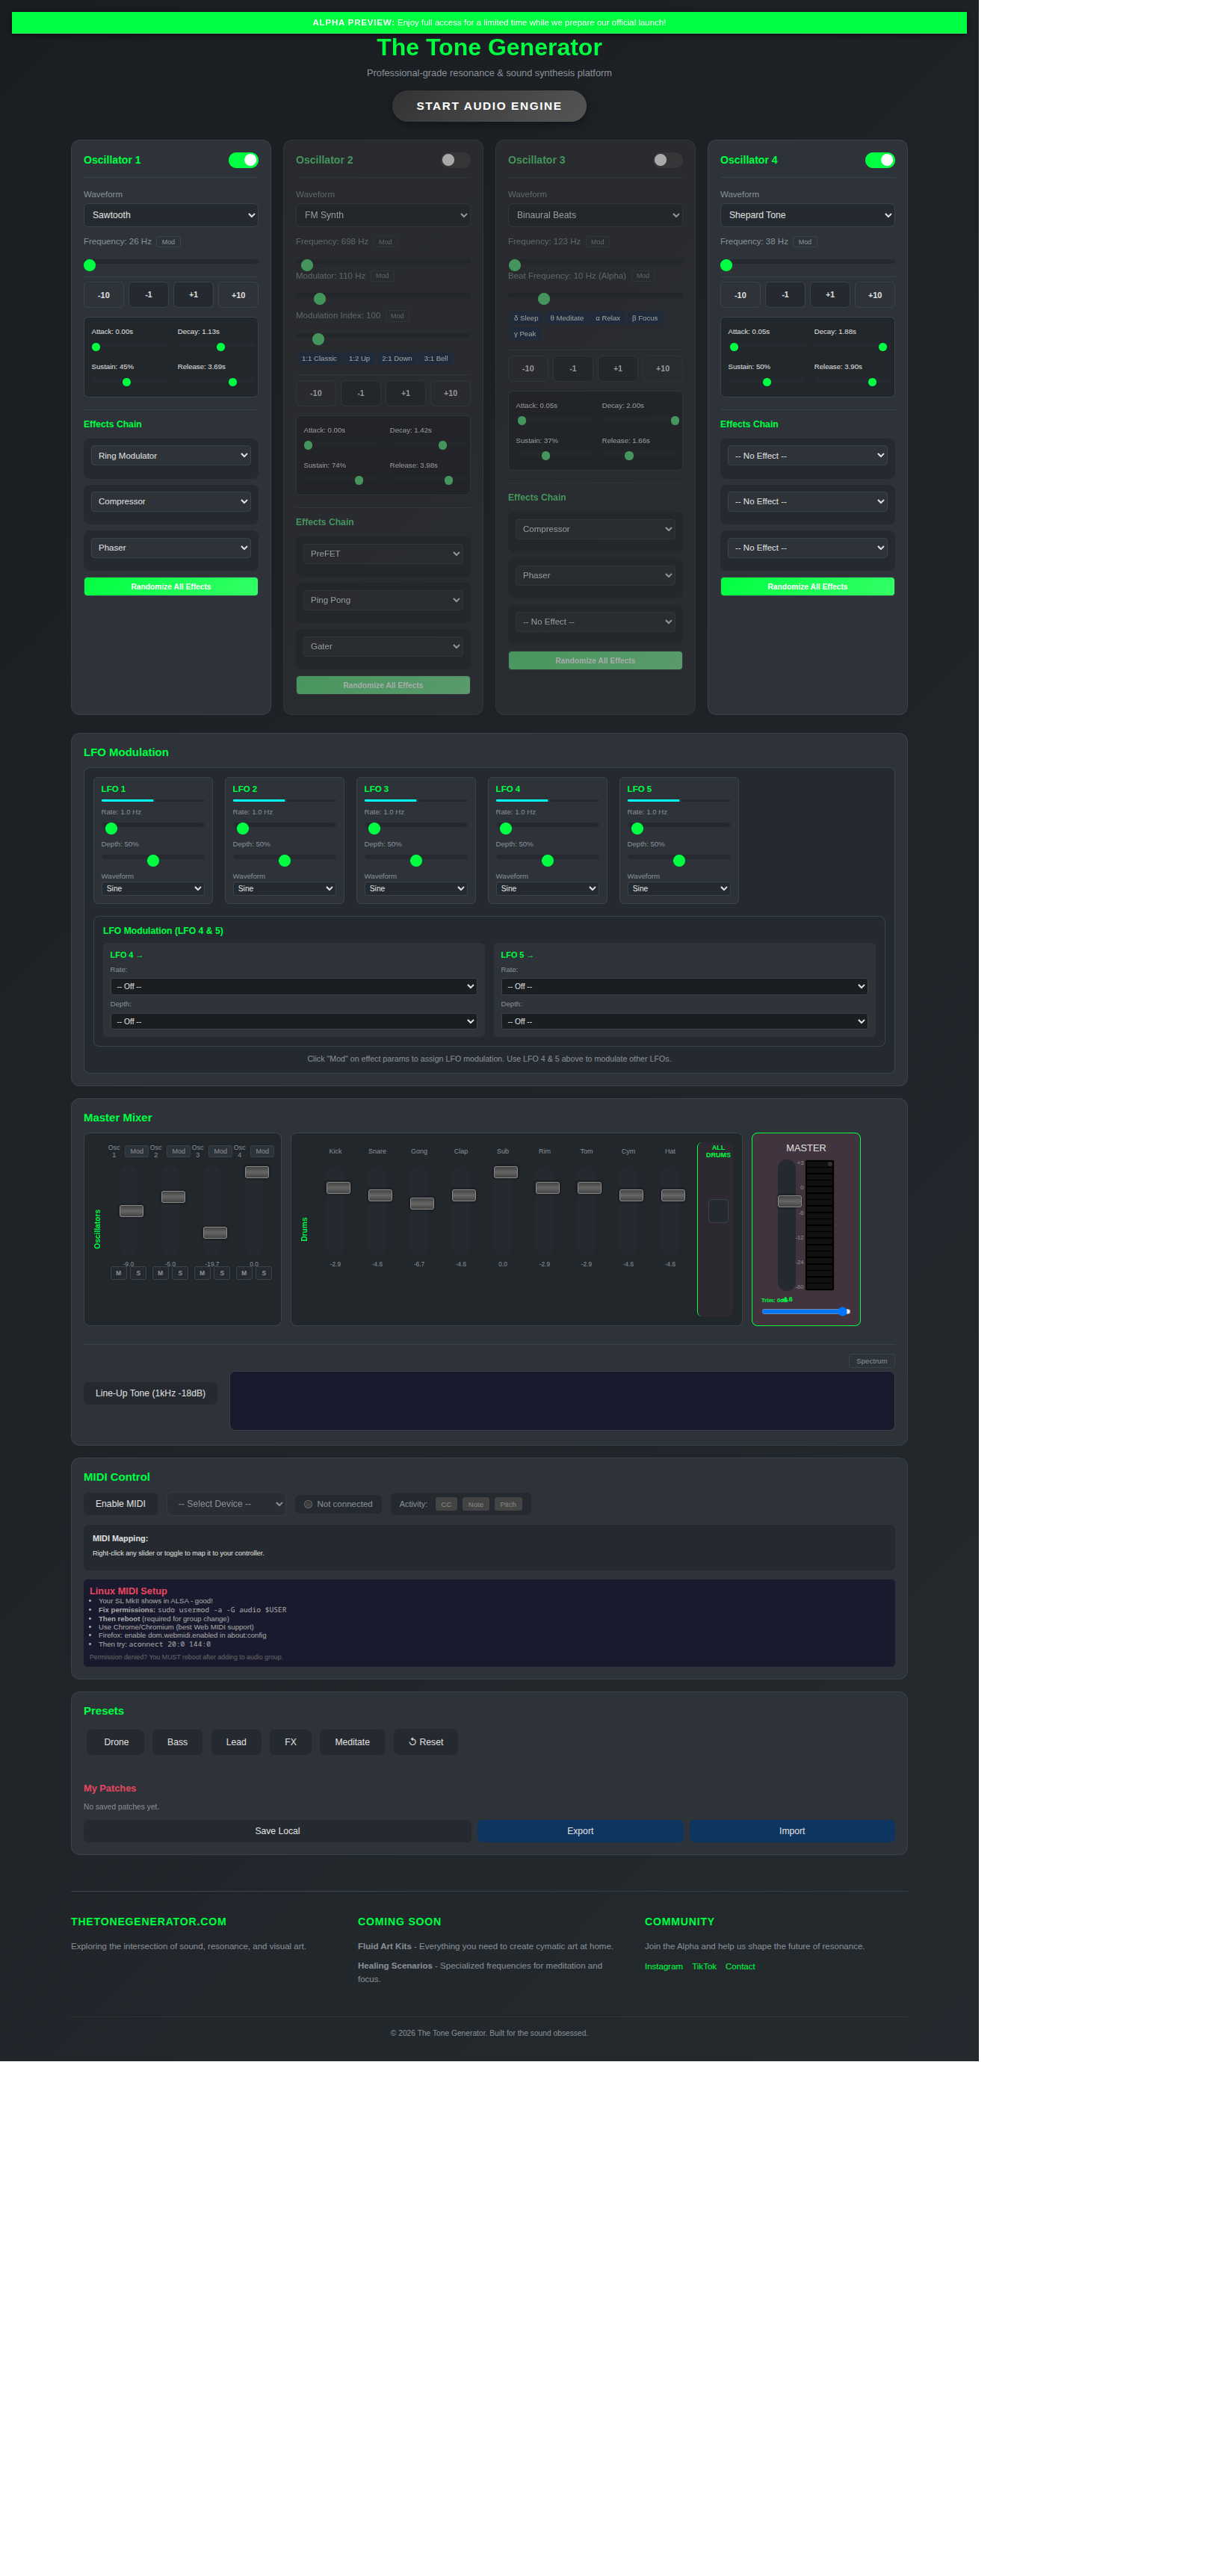This screenshot has height=2576, width=1209.
Task: Toggle the All Drums button
Action: 717,1211
